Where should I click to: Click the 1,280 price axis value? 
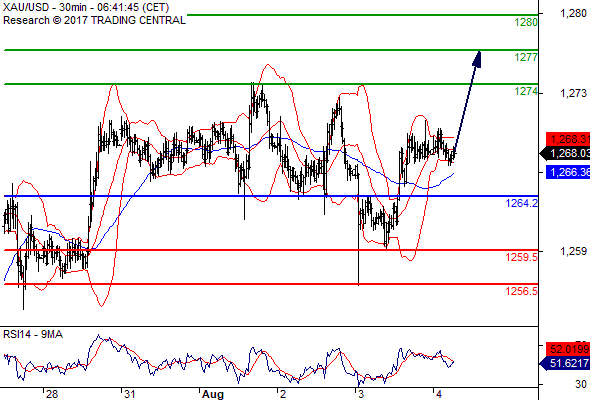(573, 14)
